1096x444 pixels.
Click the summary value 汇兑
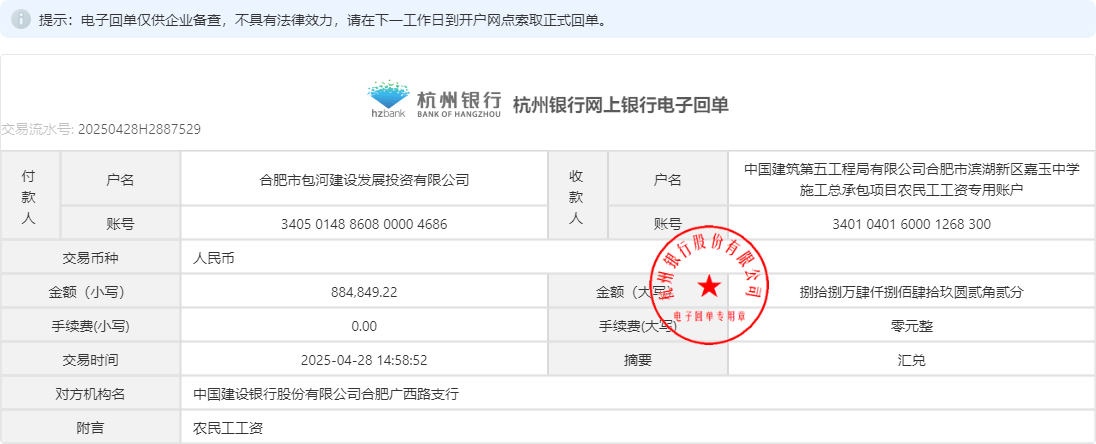[911, 360]
